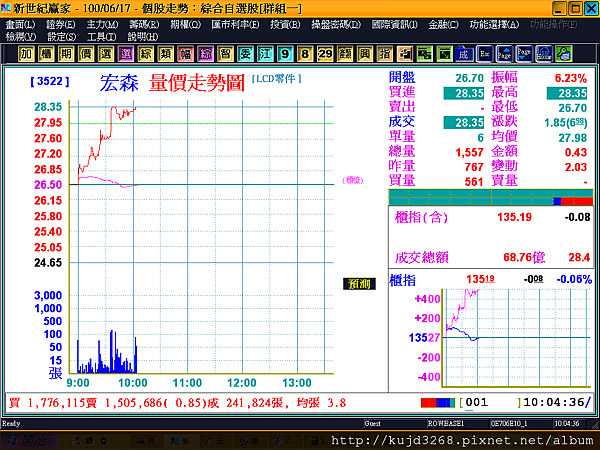Click the orange overlapping windows icon

(x=404, y=54)
